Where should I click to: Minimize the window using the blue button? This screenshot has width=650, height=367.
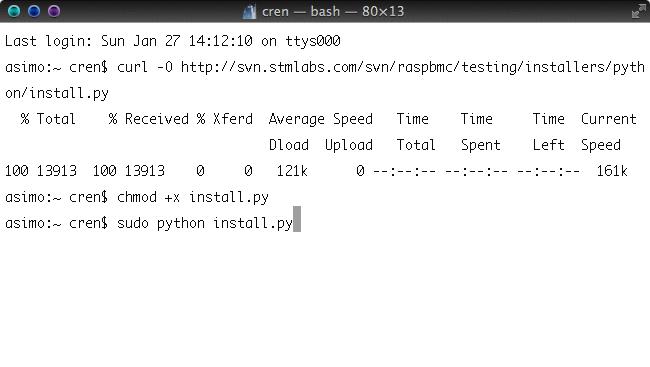point(34,11)
